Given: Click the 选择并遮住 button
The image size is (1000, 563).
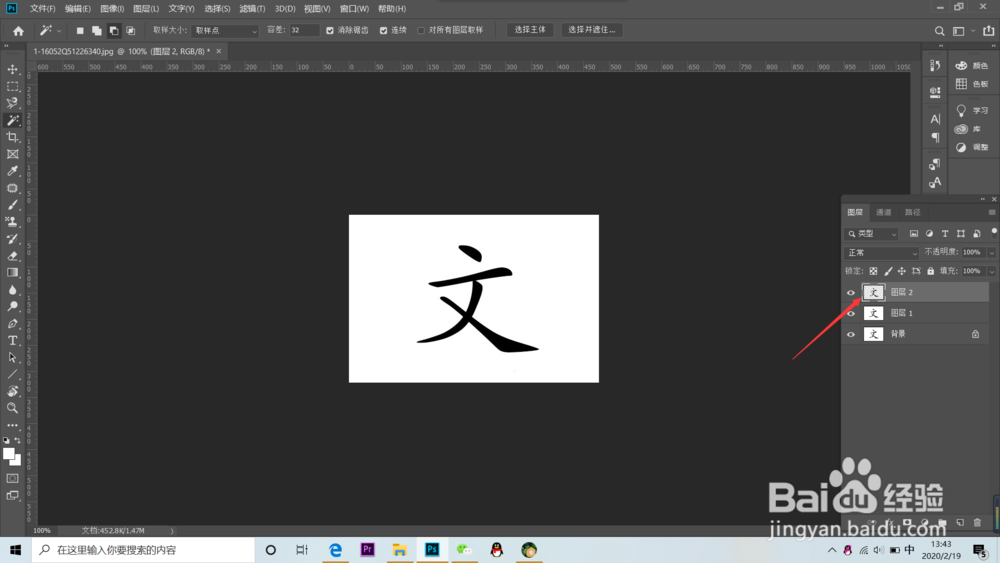Looking at the screenshot, I should pos(592,30).
